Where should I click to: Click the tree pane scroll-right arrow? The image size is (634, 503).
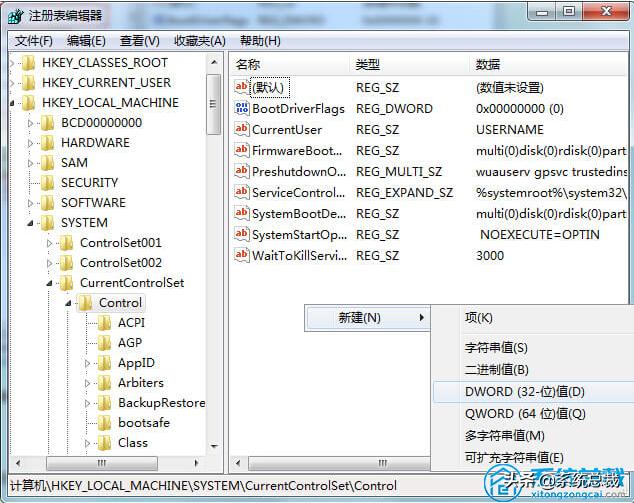(197, 463)
